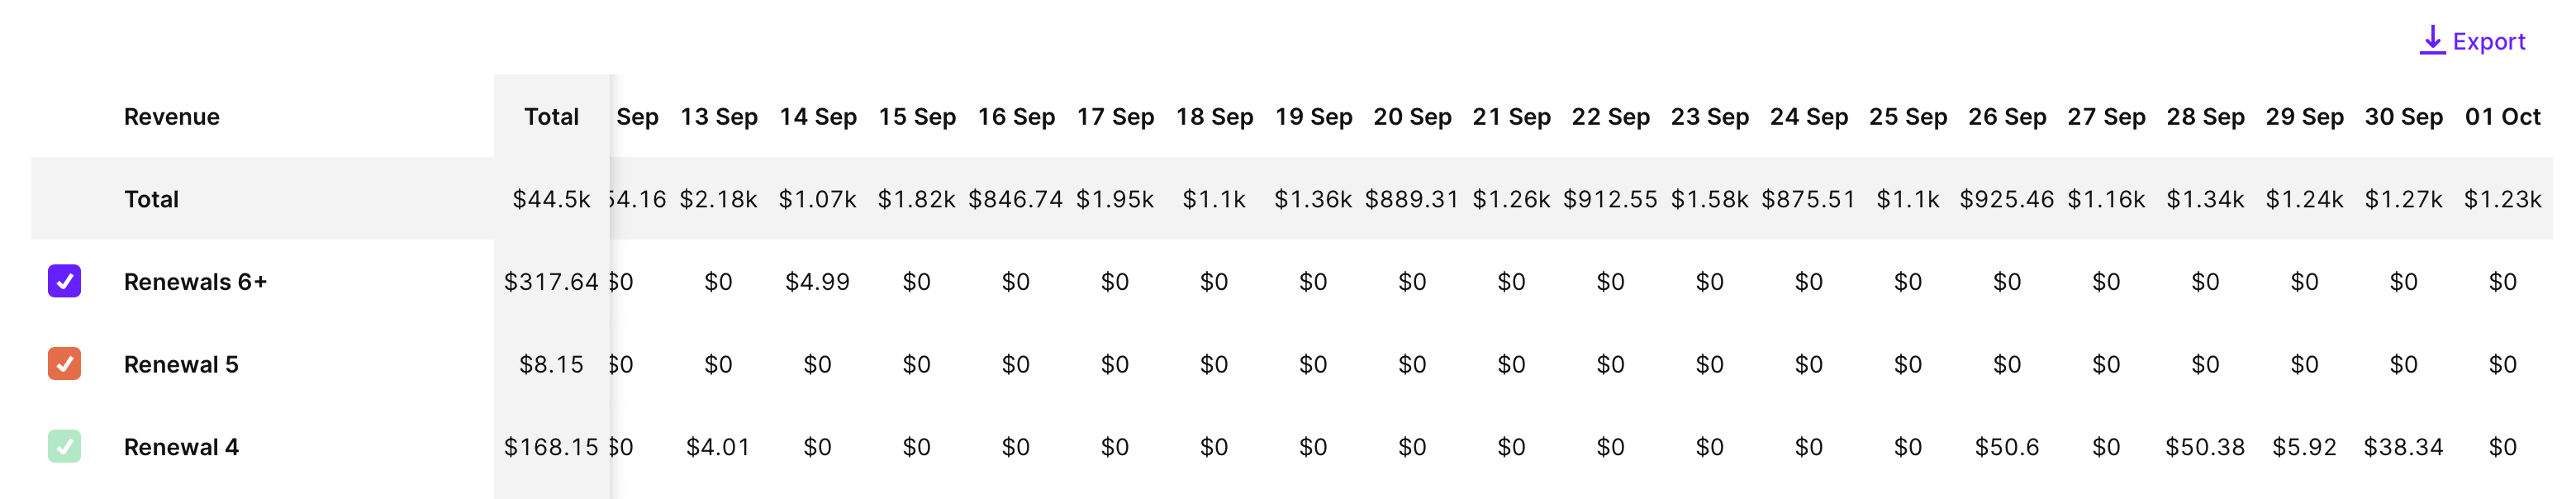Toggle the Renewal 5 orange checkbox
This screenshot has width=2576, height=499.
tap(64, 364)
